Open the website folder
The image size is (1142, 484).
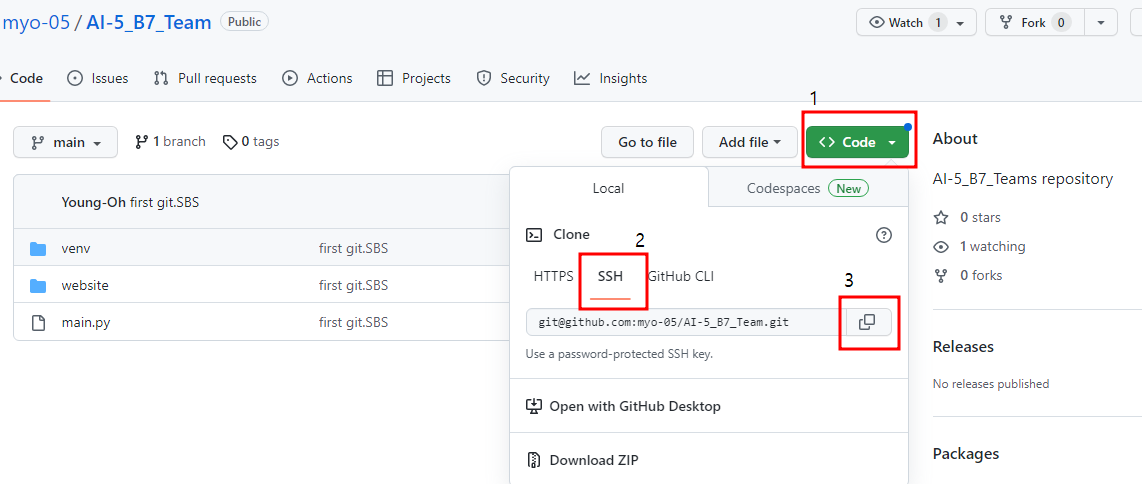(x=84, y=285)
